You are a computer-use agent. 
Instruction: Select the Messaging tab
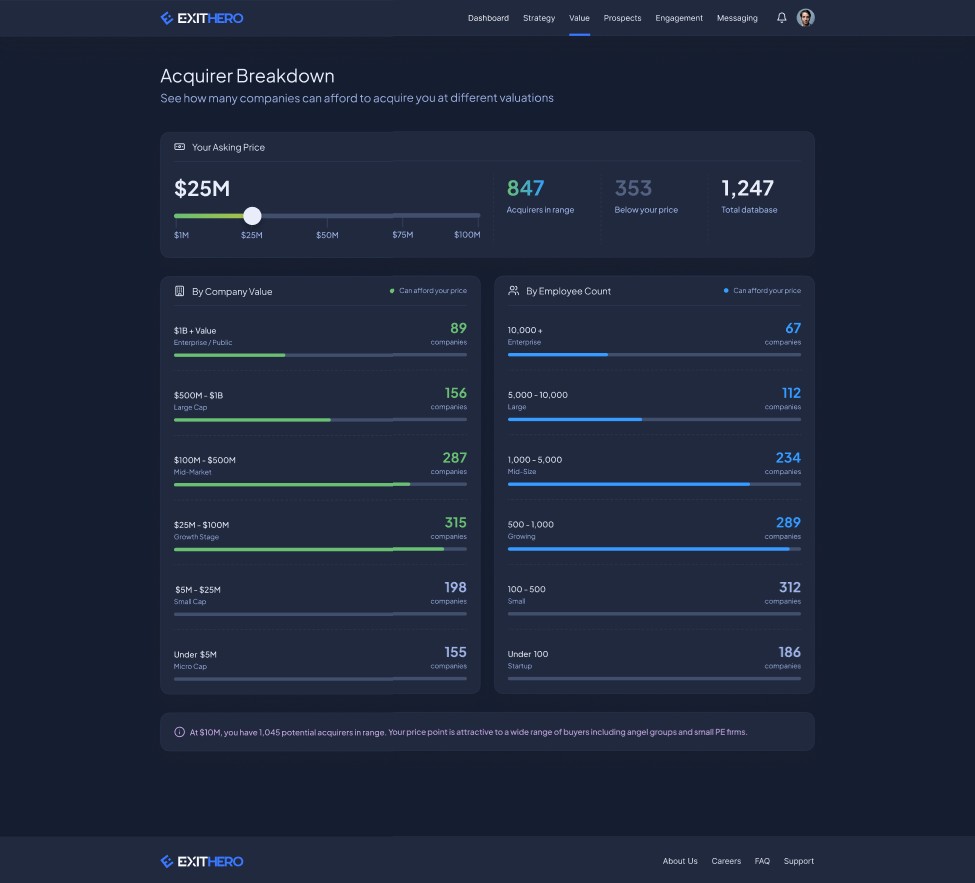pyautogui.click(x=737, y=18)
